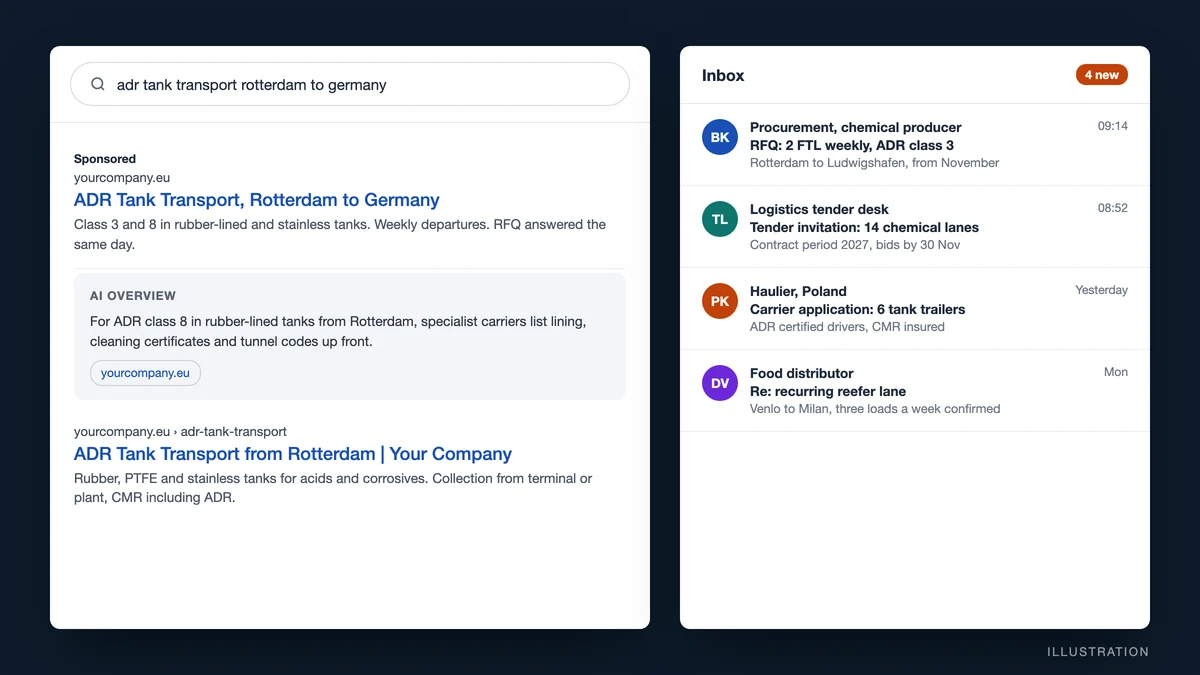Click preview text Contract period 2027, bids by 30 Nov

855,245
